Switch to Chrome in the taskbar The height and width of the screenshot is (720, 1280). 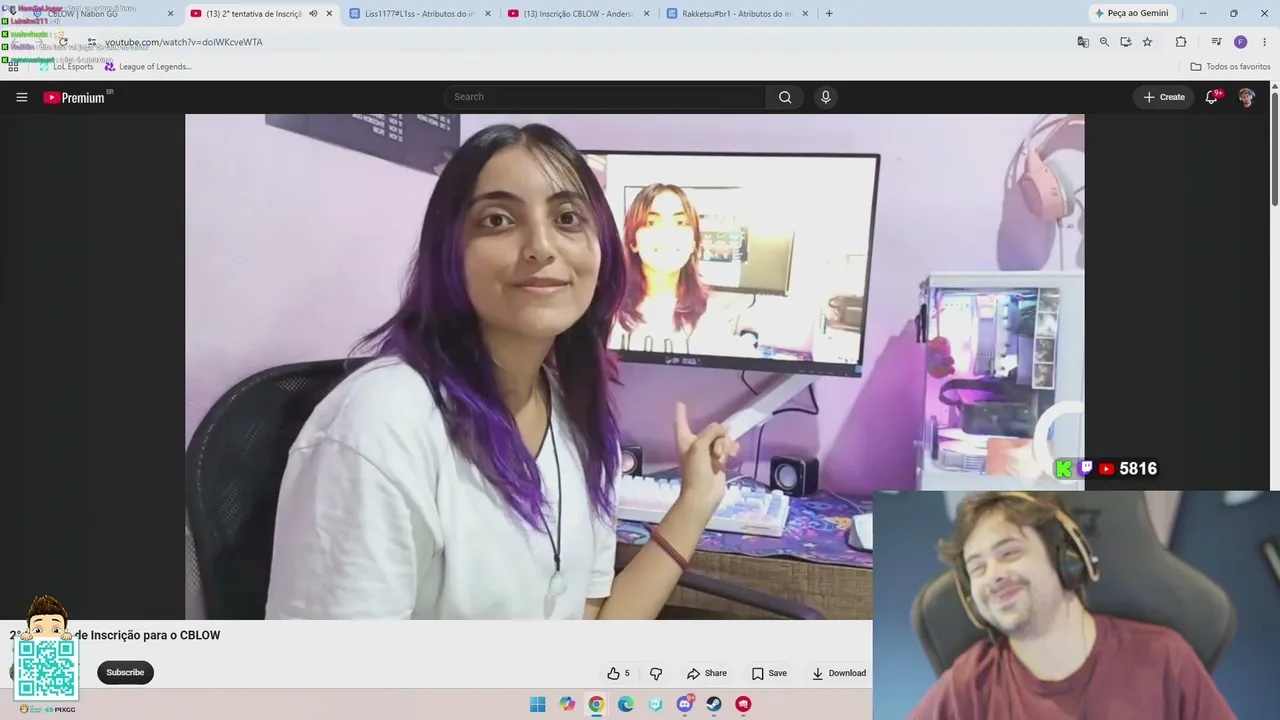tap(596, 704)
